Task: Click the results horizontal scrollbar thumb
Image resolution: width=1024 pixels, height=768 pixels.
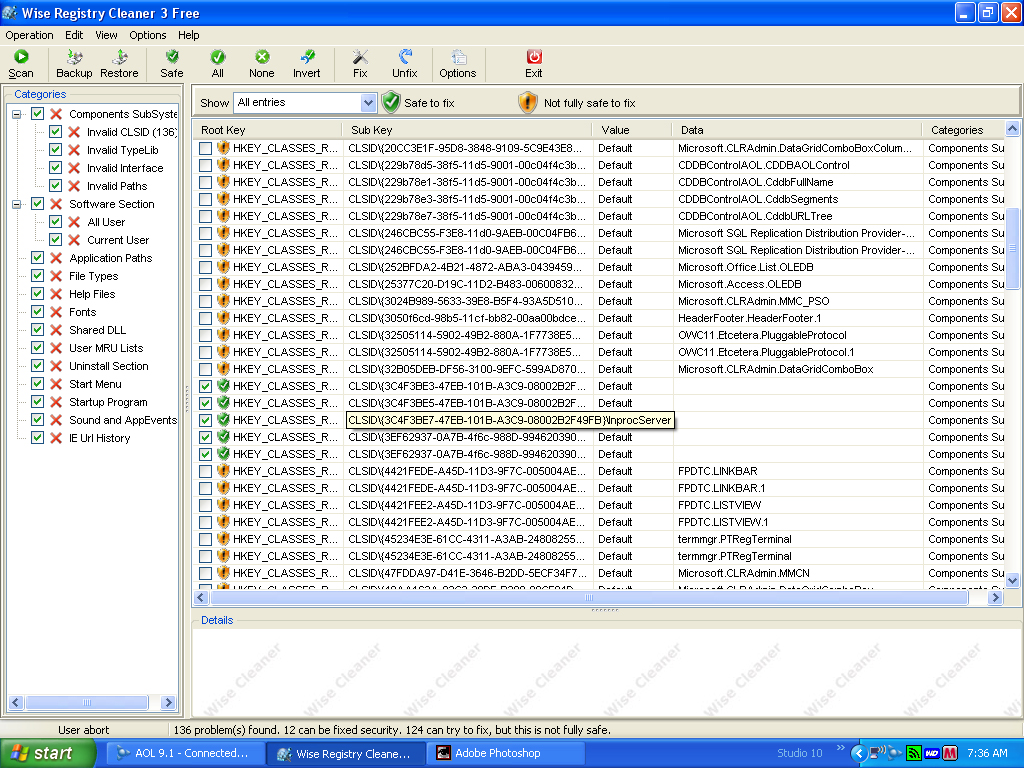Action: click(x=589, y=598)
